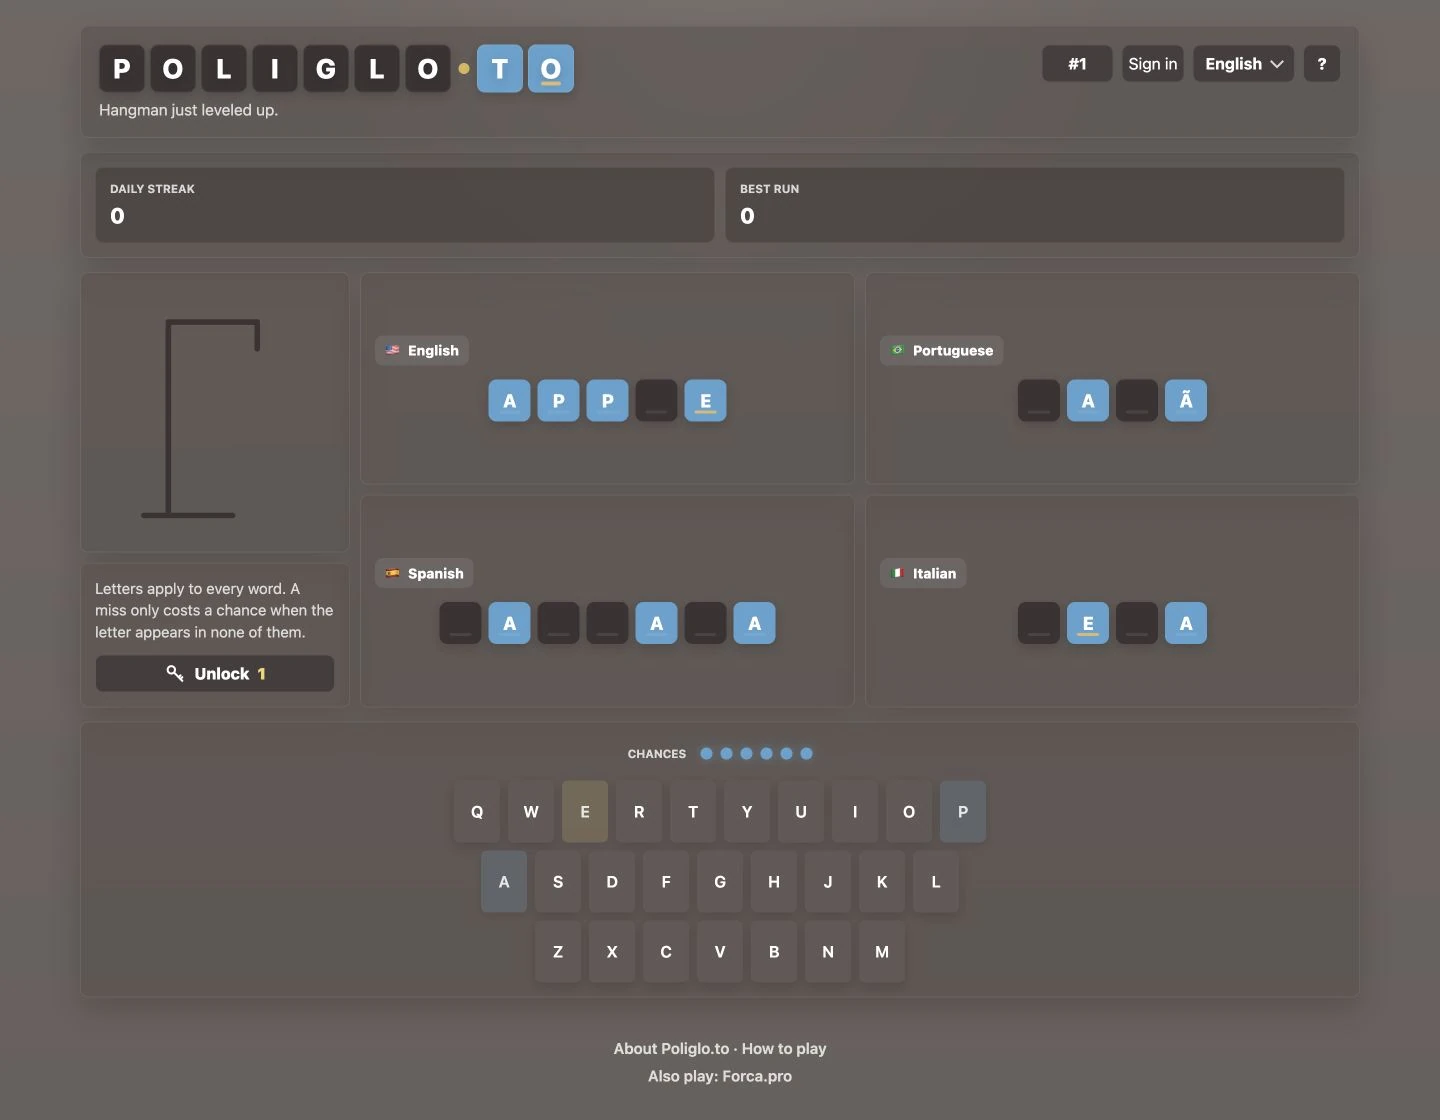Guess letter W on the keyboard

(531, 811)
